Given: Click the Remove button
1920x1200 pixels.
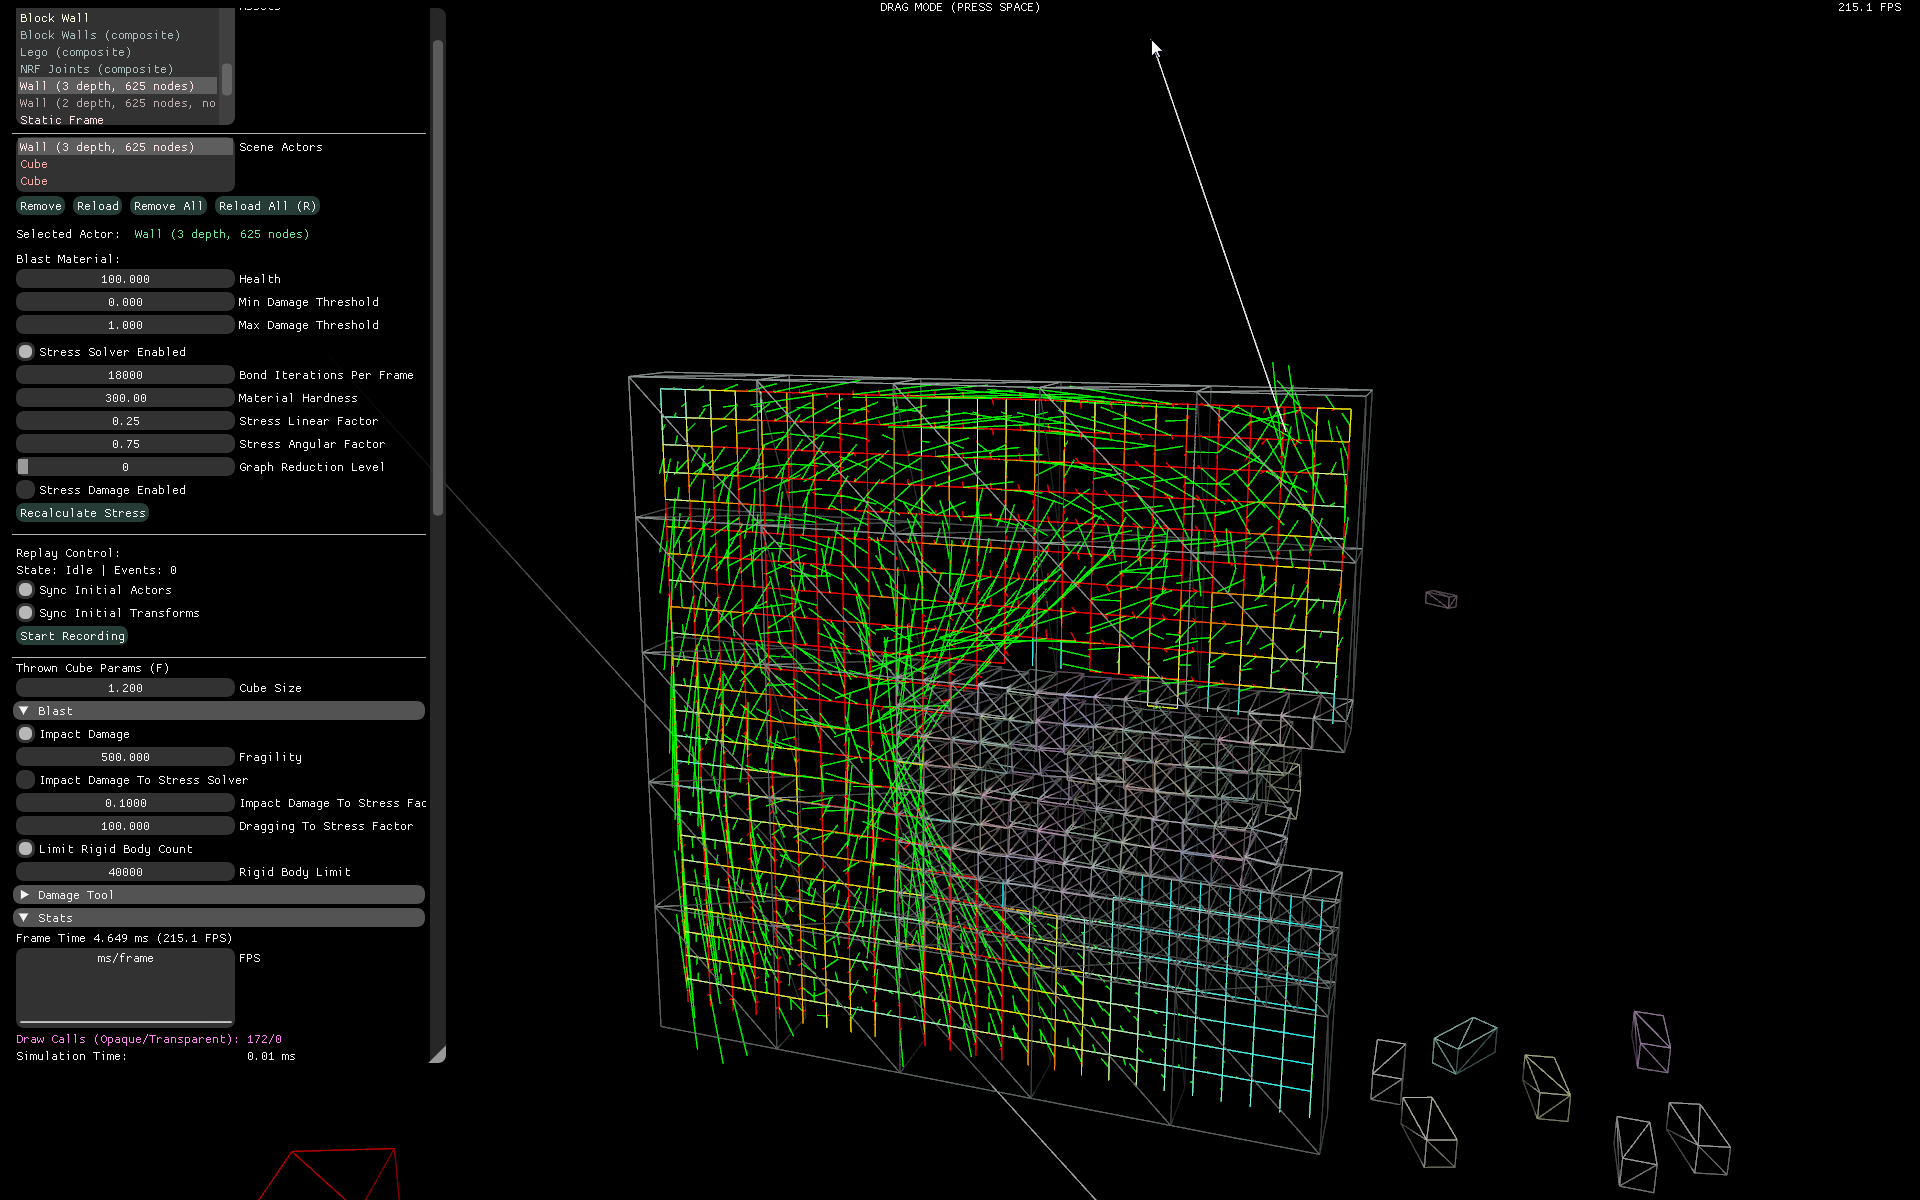Looking at the screenshot, I should point(41,206).
